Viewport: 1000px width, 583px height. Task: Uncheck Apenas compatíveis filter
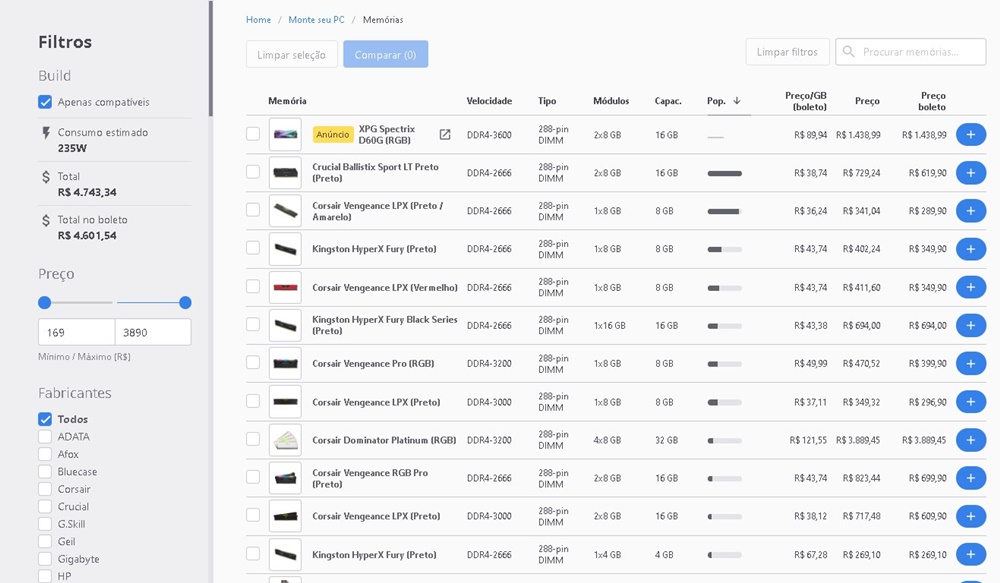[x=45, y=102]
